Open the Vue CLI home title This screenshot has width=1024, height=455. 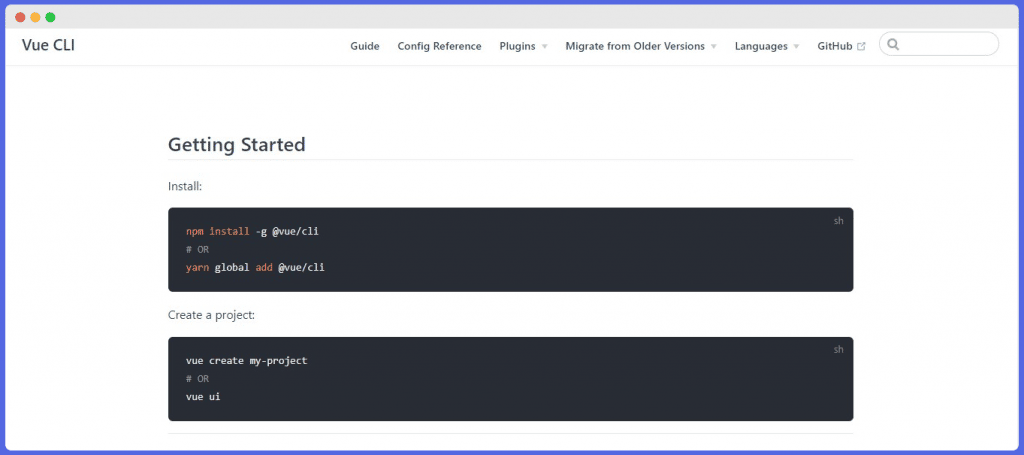pos(48,46)
